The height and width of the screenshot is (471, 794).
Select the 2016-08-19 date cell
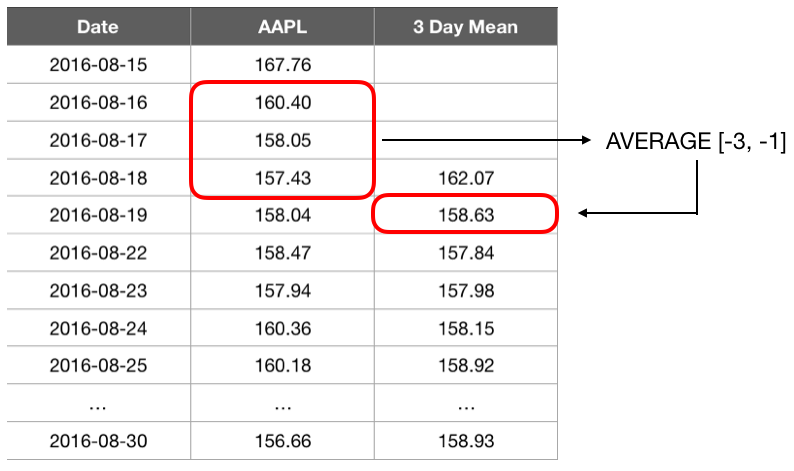[x=97, y=215]
